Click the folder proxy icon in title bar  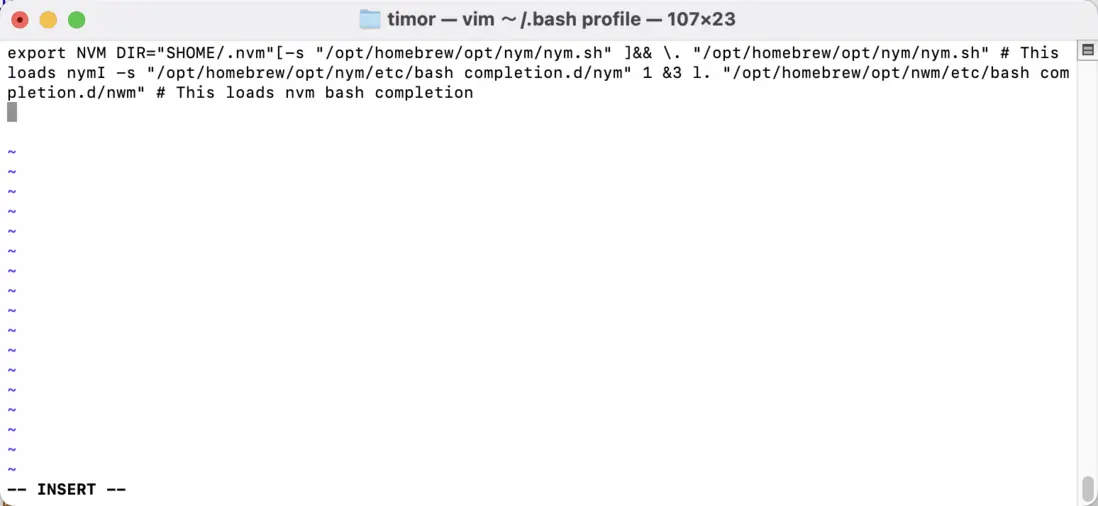click(x=370, y=20)
